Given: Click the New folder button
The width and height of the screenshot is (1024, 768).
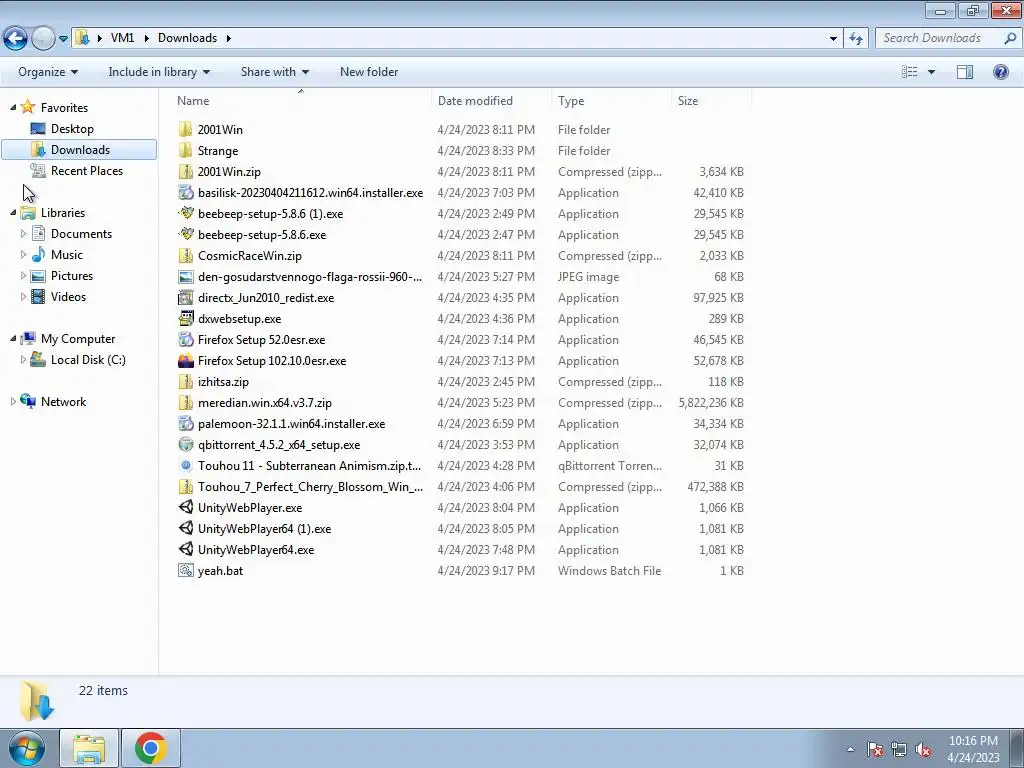Looking at the screenshot, I should click(369, 72).
